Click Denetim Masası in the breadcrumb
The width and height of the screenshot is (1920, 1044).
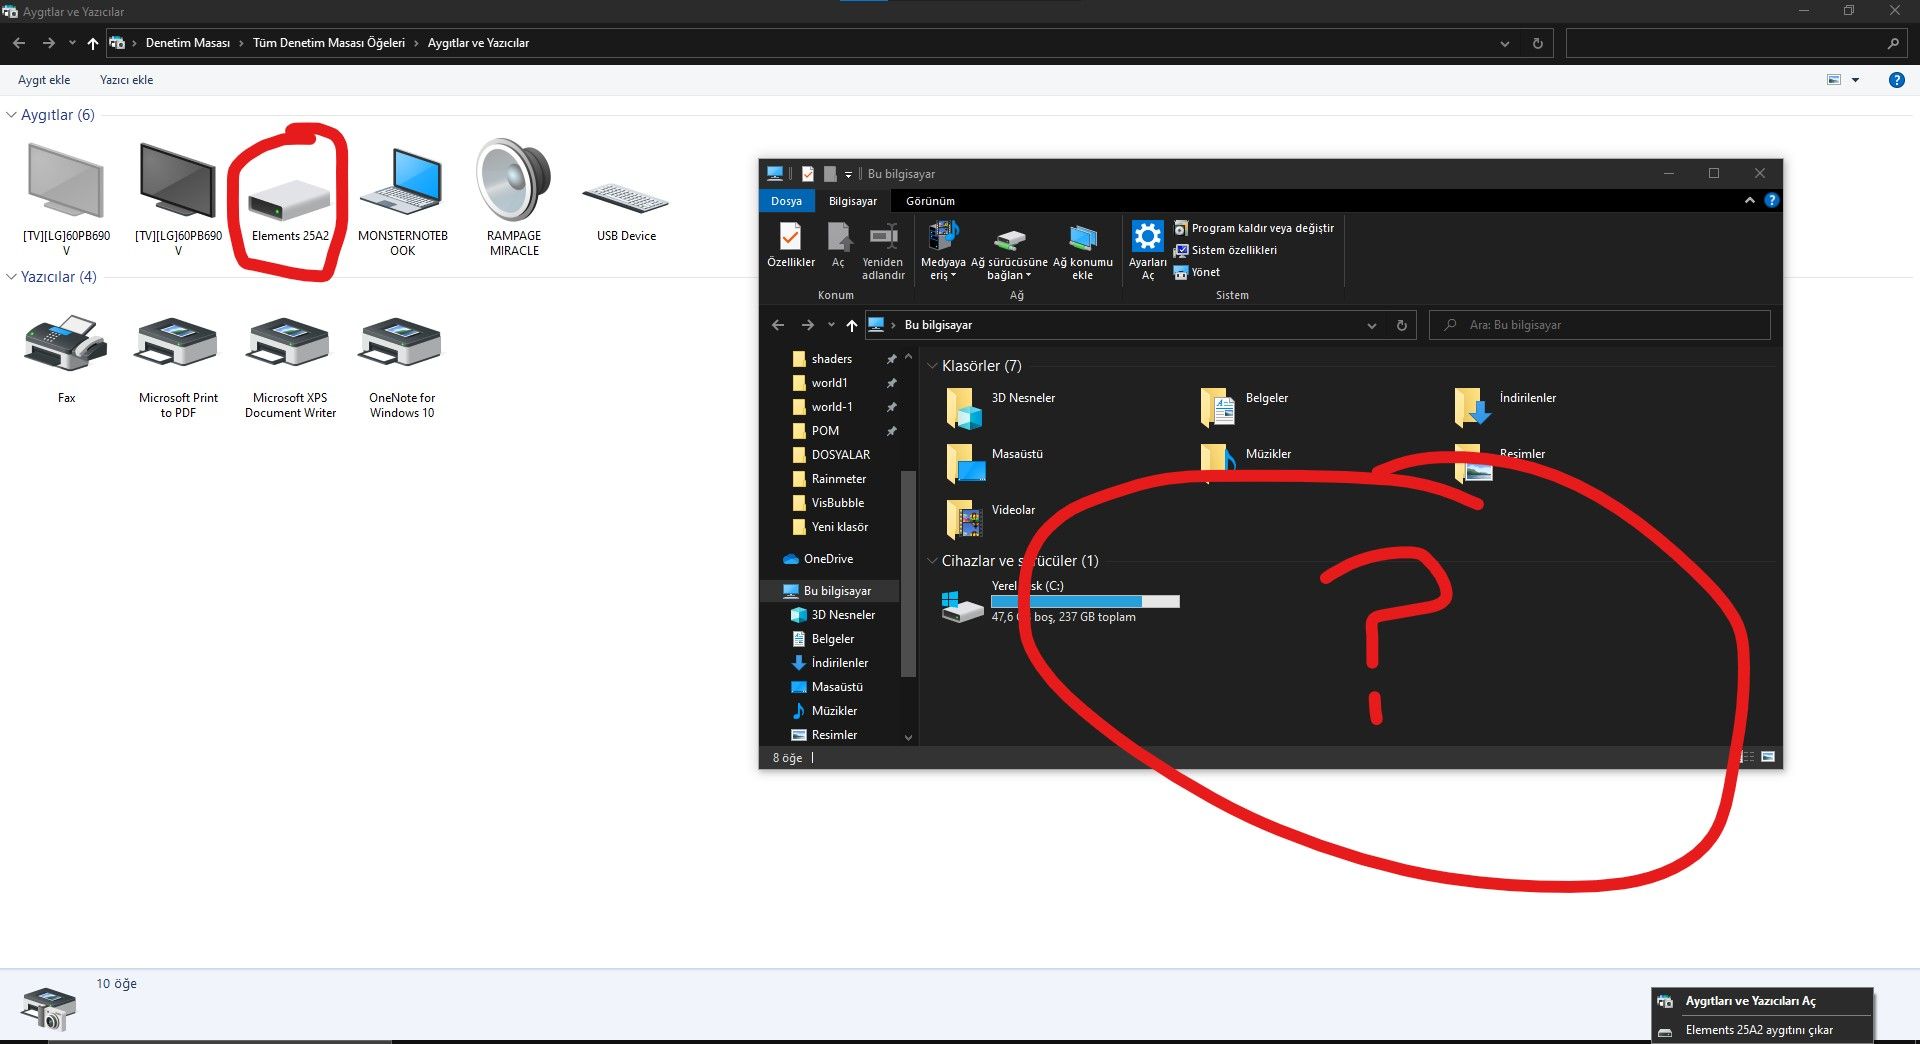[x=187, y=43]
